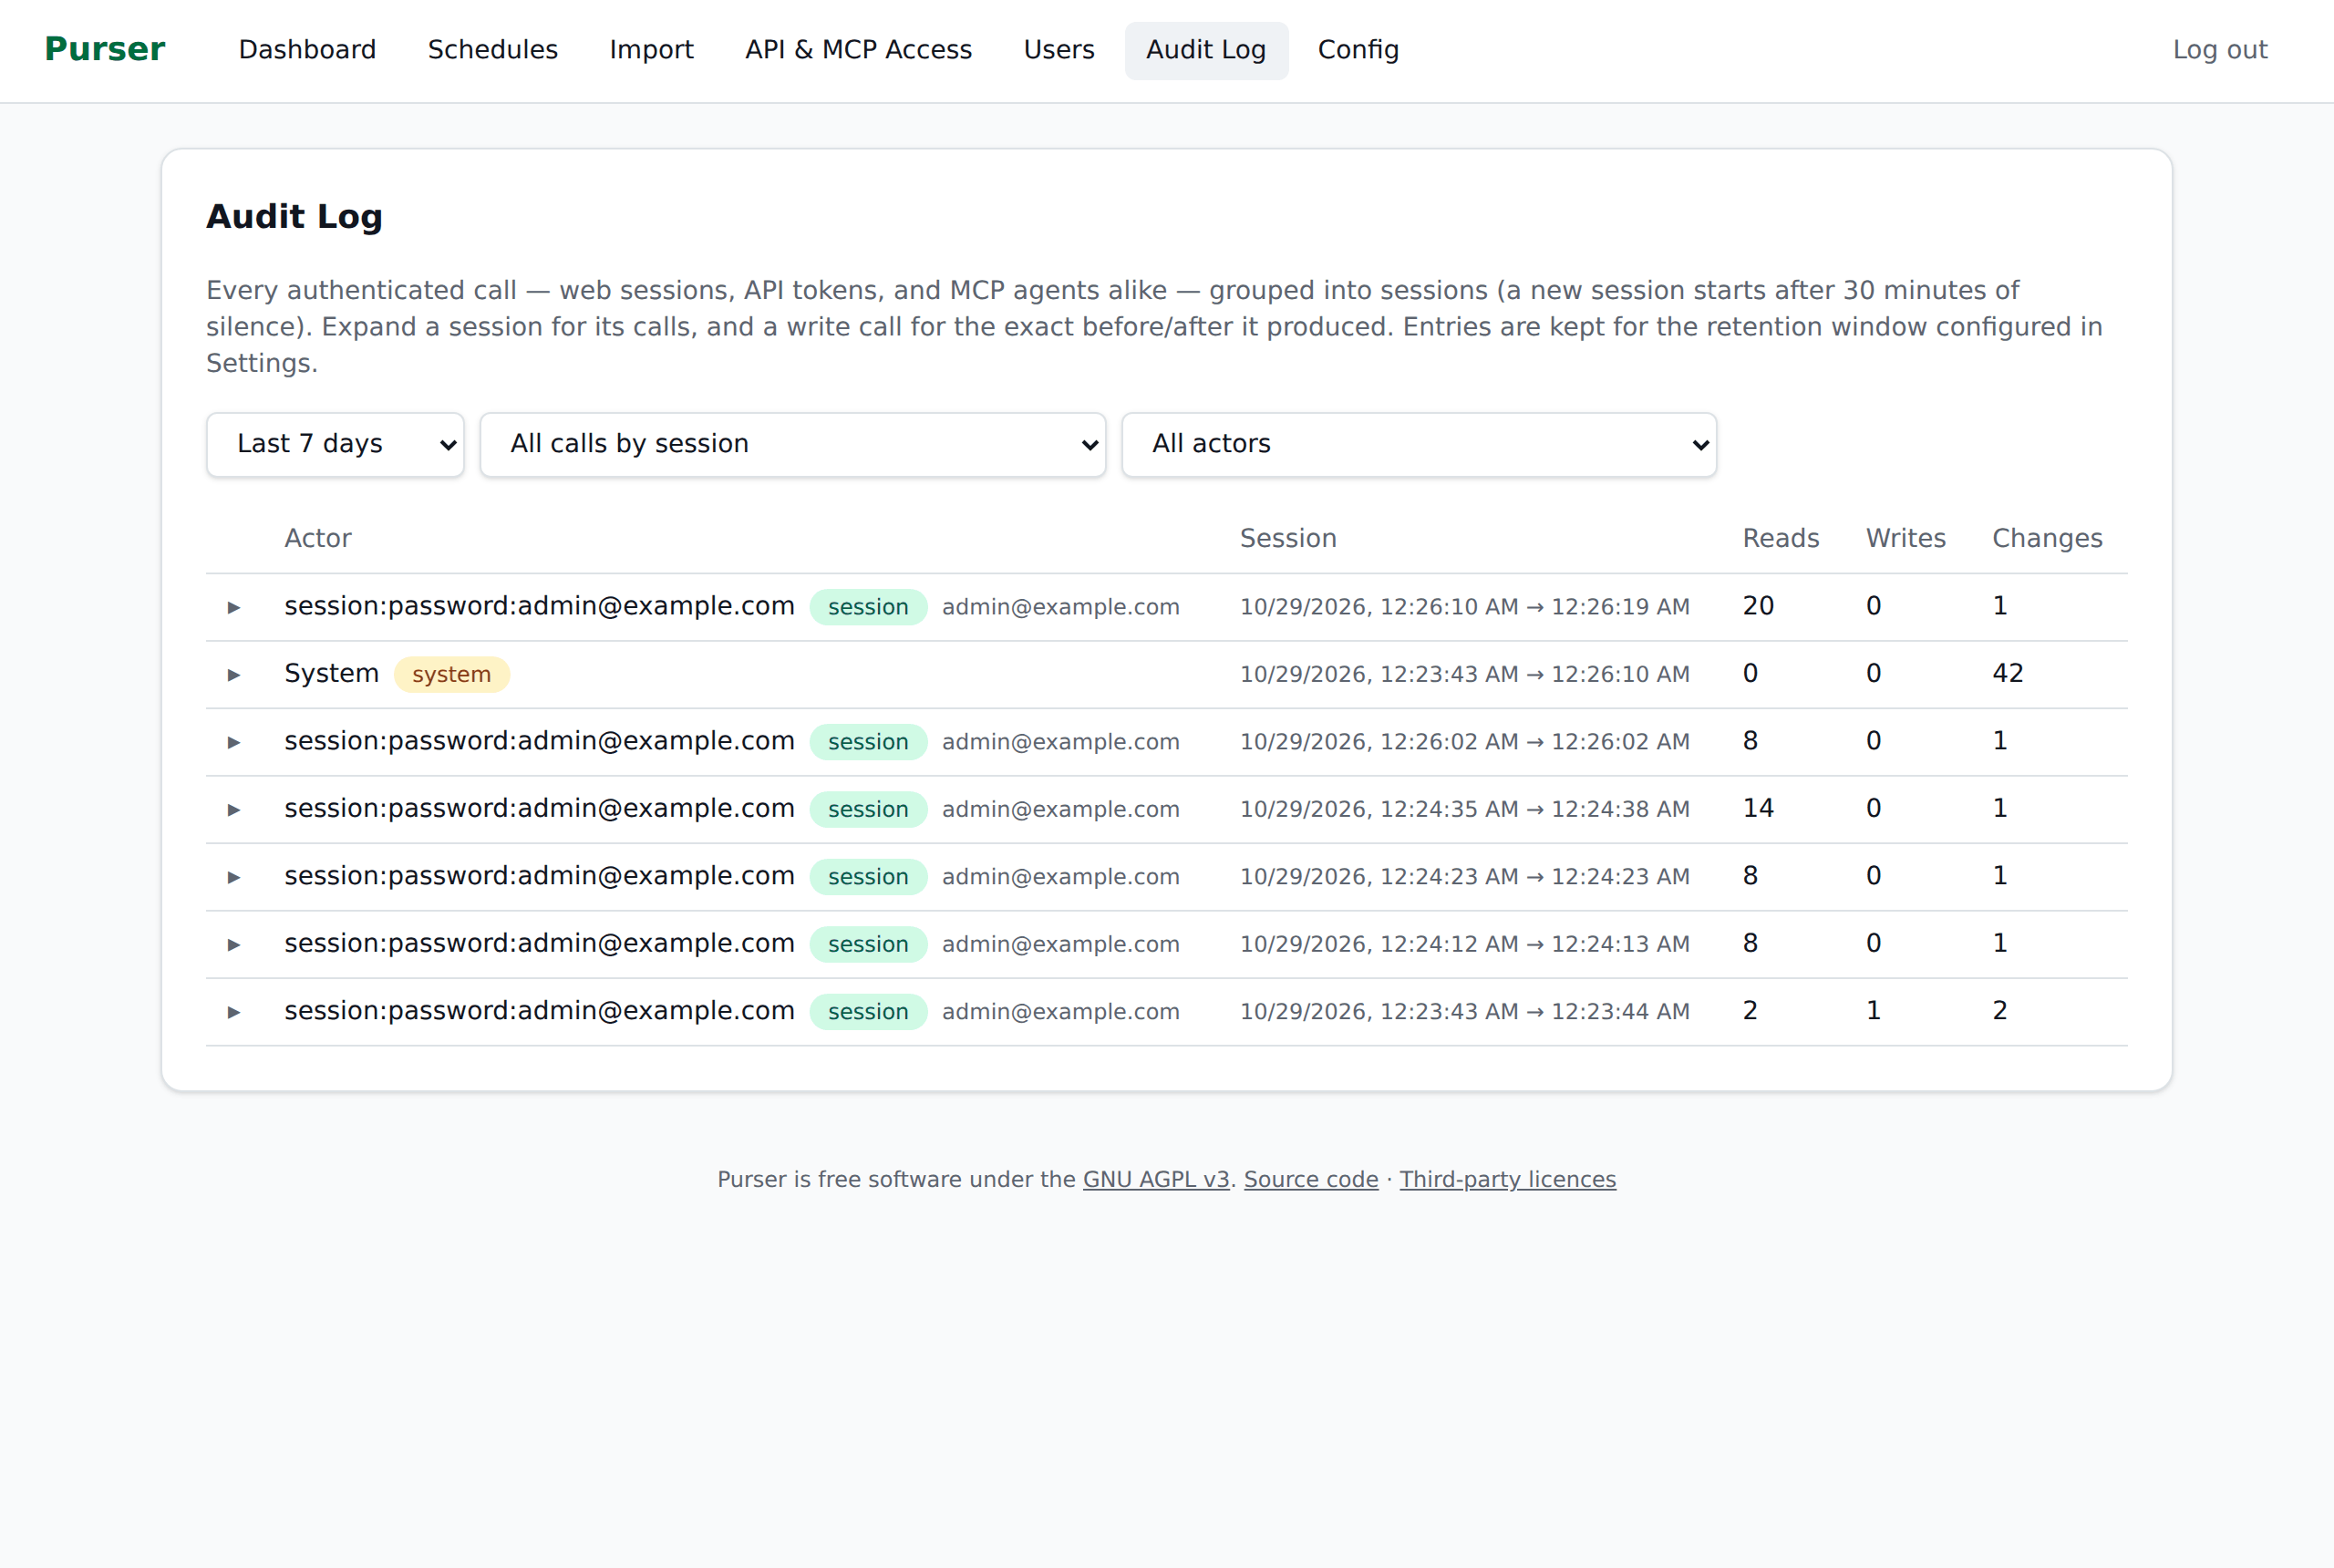This screenshot has width=2334, height=1568.
Task: Expand the 12:23:43 AM → 12:23:44 AM session
Action: [233, 1012]
